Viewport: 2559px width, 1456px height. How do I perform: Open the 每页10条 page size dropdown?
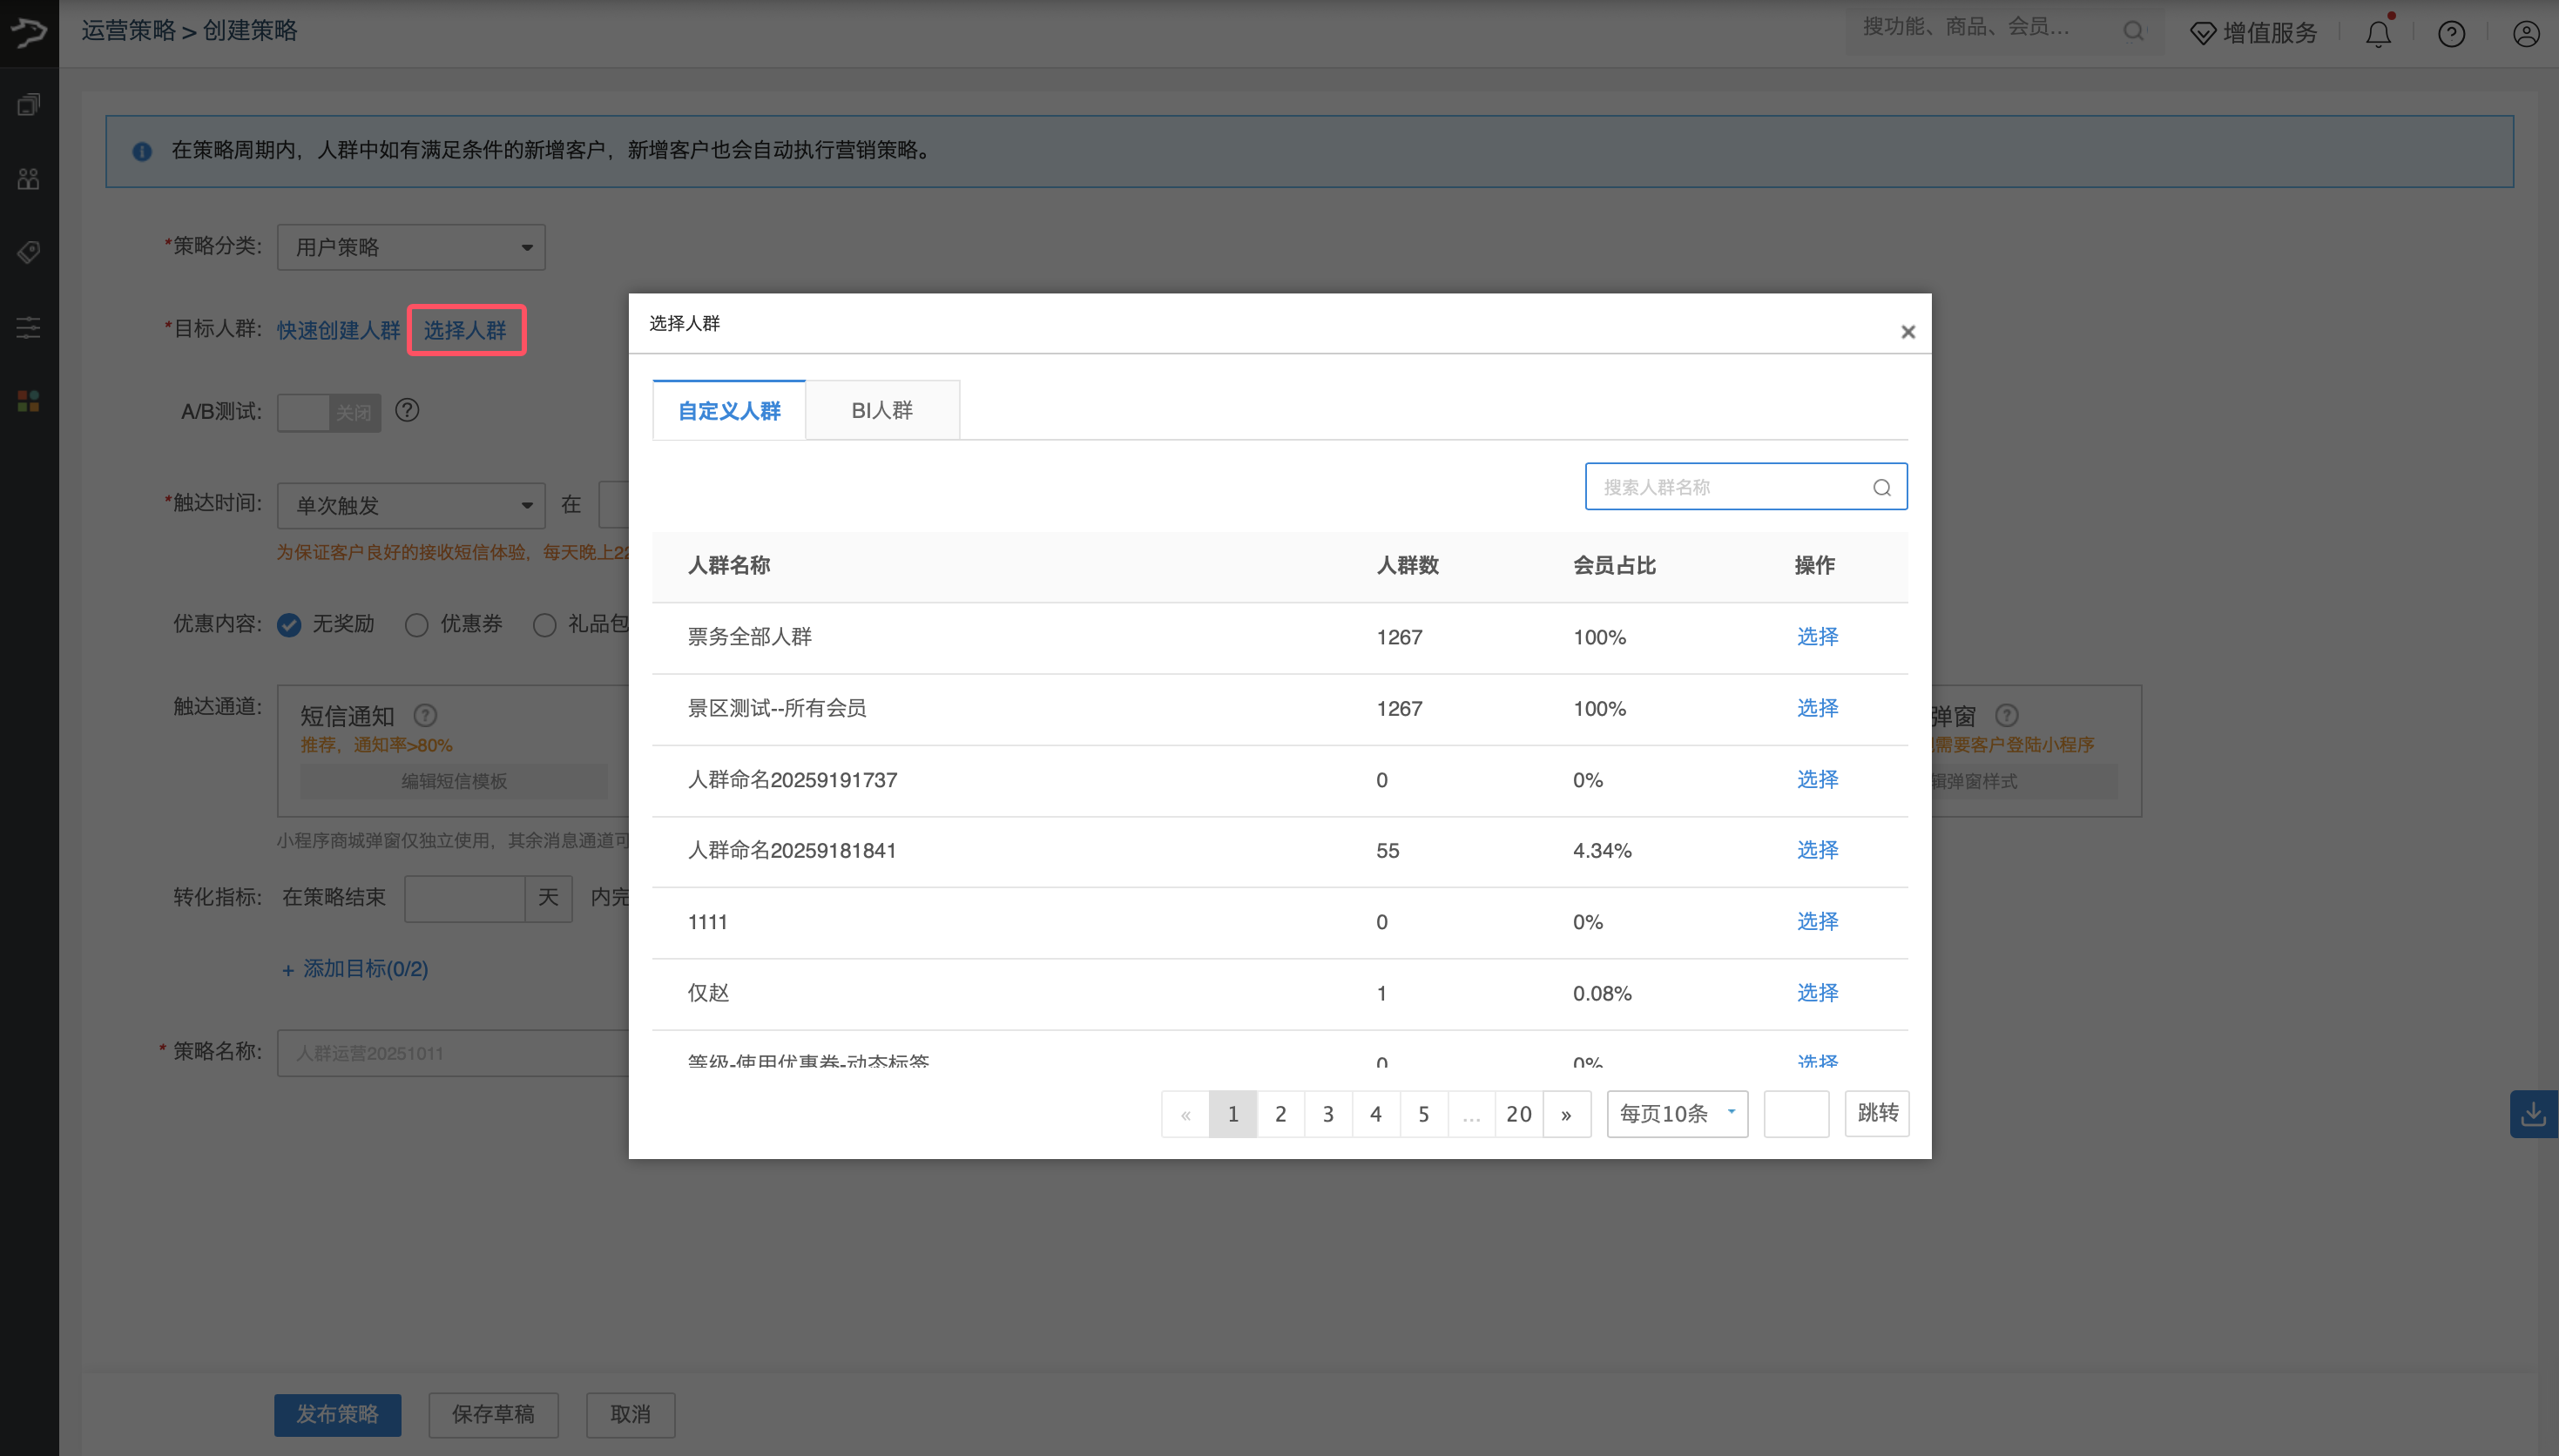point(1676,1113)
